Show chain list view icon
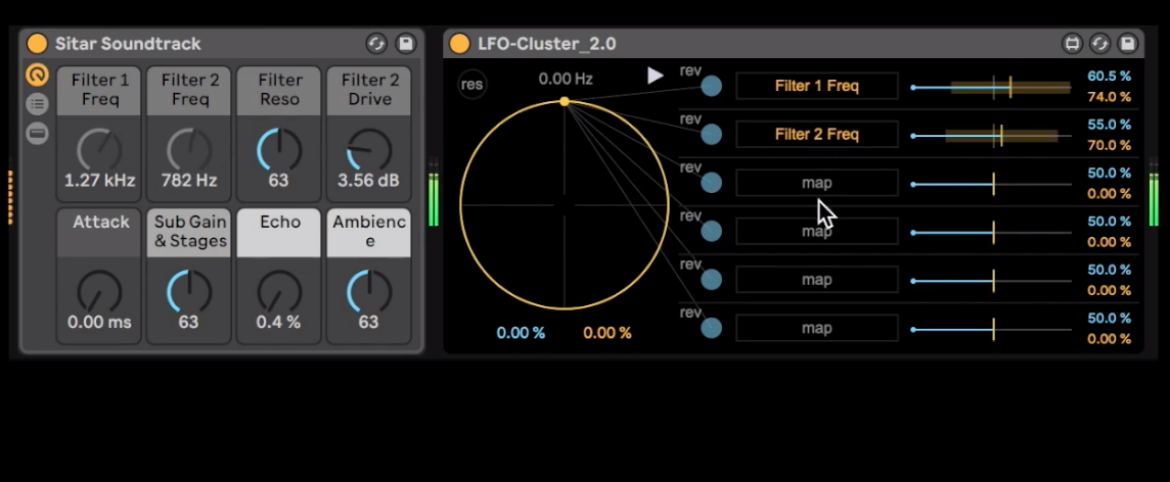The image size is (1170, 482). (37, 104)
